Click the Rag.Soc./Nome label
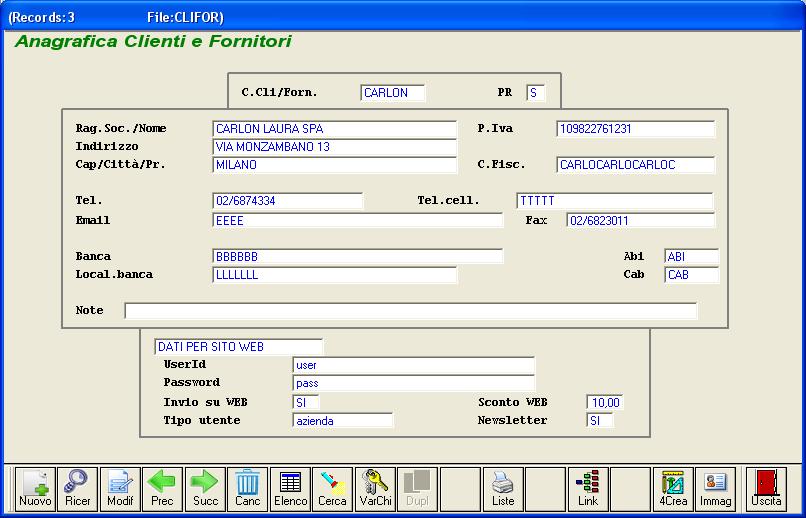The height and width of the screenshot is (518, 806). point(121,128)
